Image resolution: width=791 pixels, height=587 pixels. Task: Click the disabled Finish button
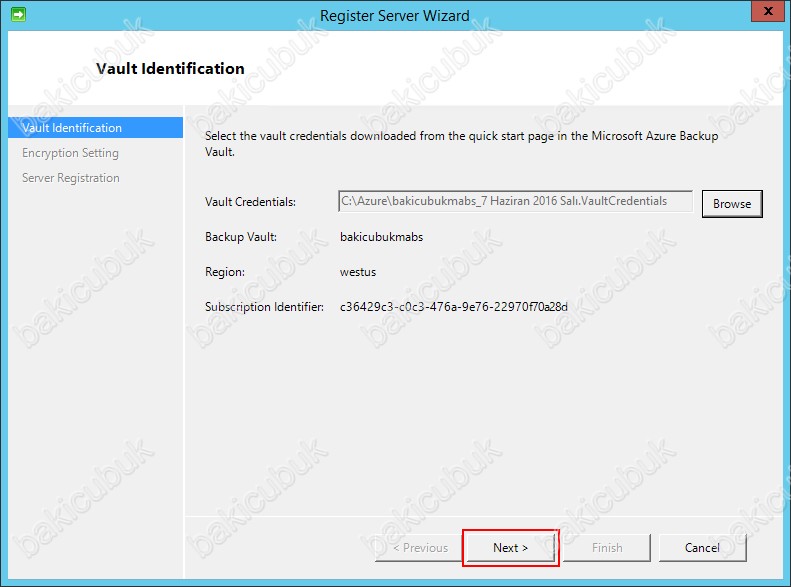(x=607, y=548)
